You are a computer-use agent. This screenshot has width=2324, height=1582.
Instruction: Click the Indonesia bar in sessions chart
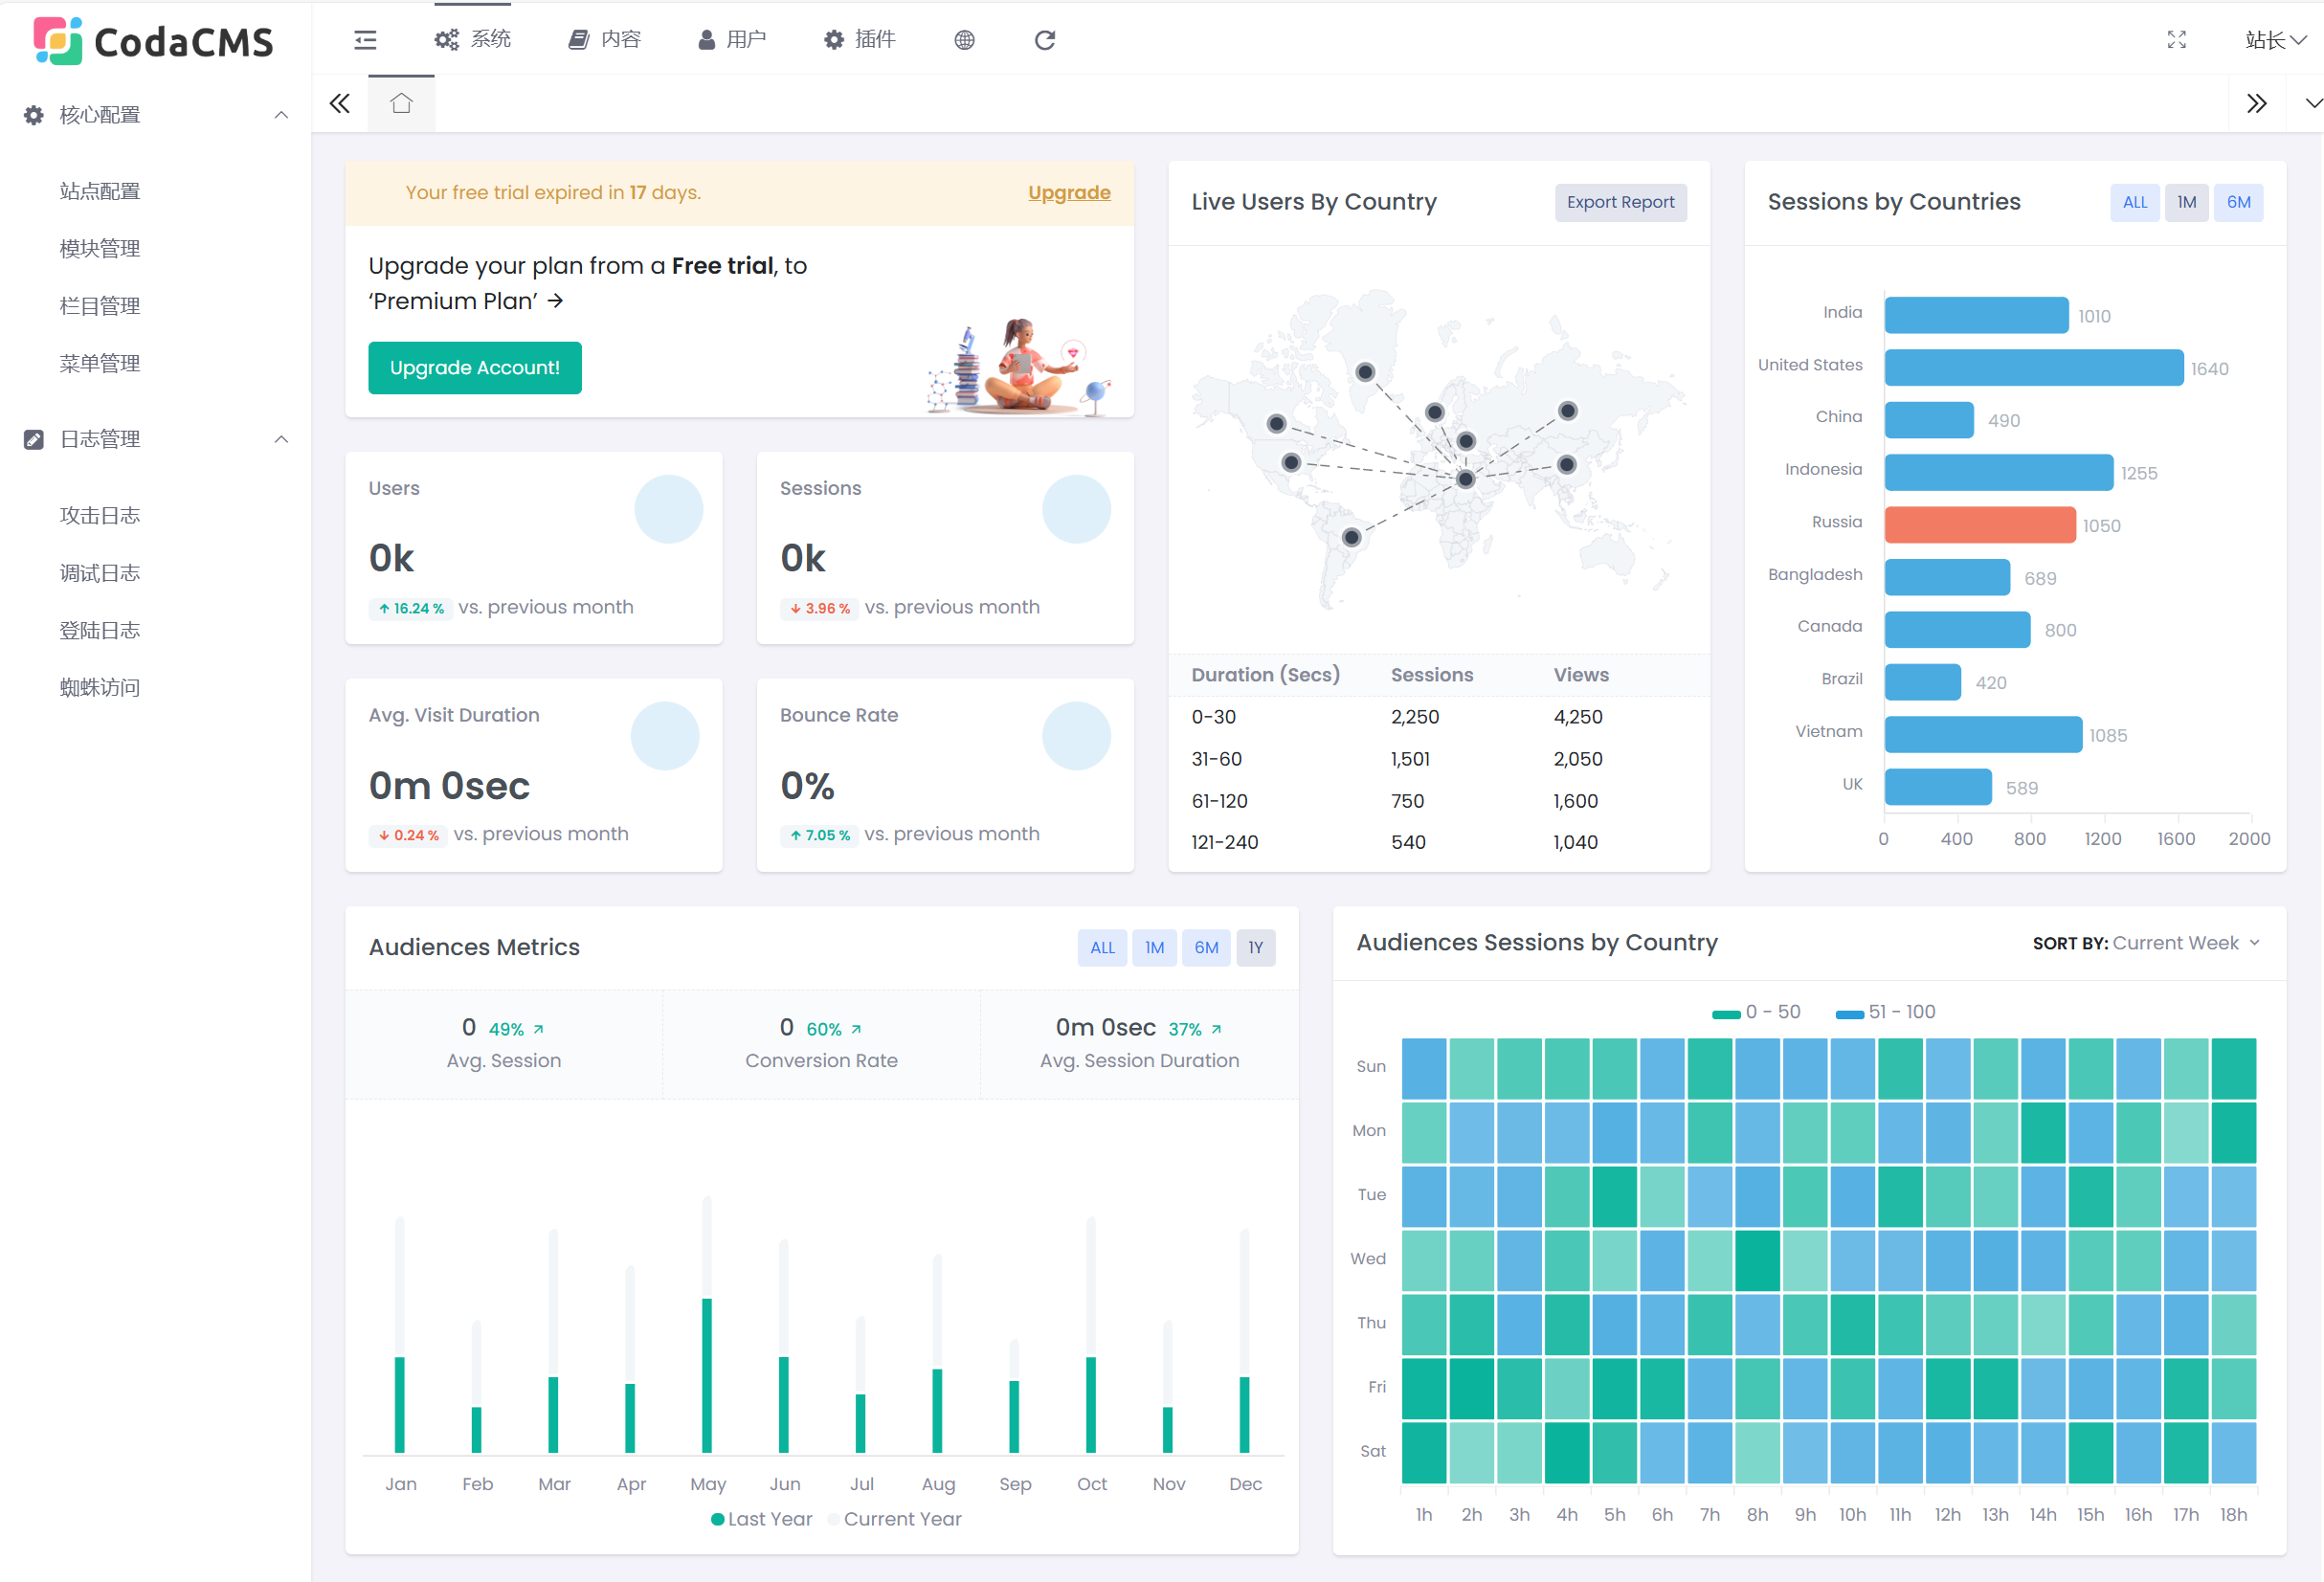click(x=1998, y=473)
